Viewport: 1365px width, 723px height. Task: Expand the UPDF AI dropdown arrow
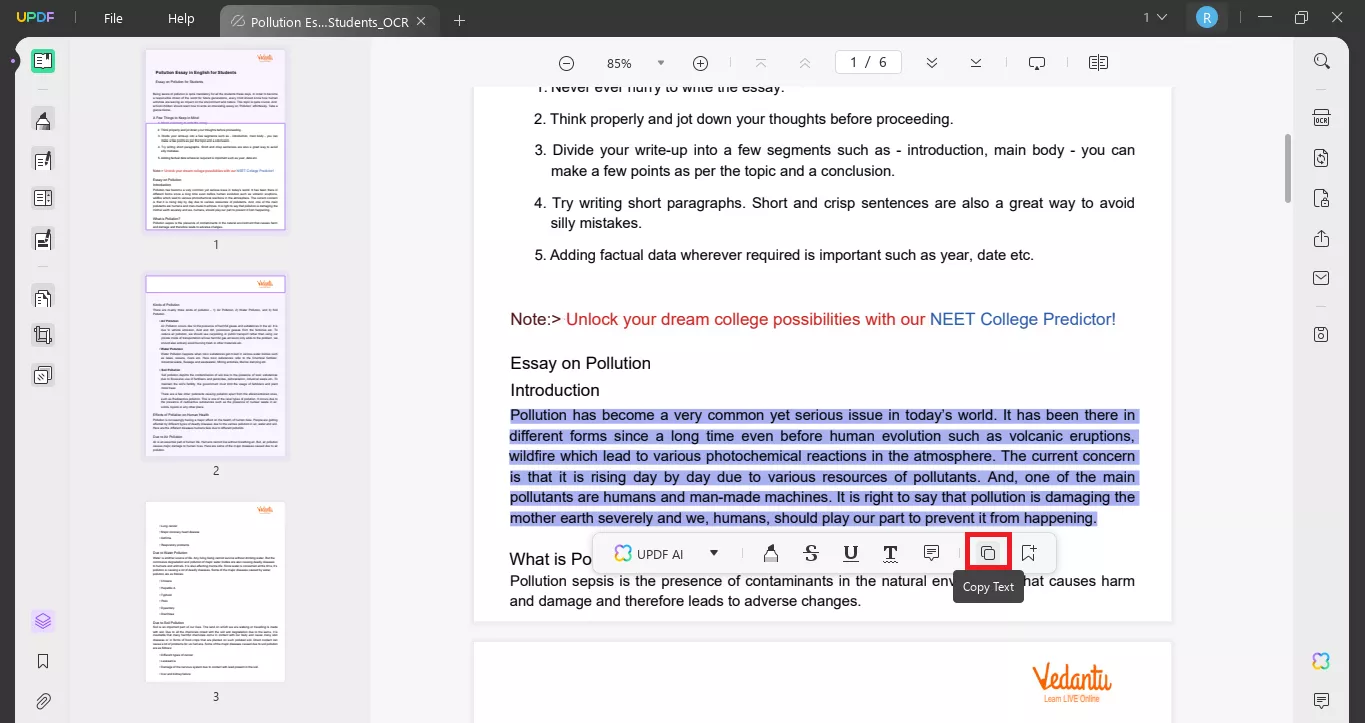click(714, 553)
